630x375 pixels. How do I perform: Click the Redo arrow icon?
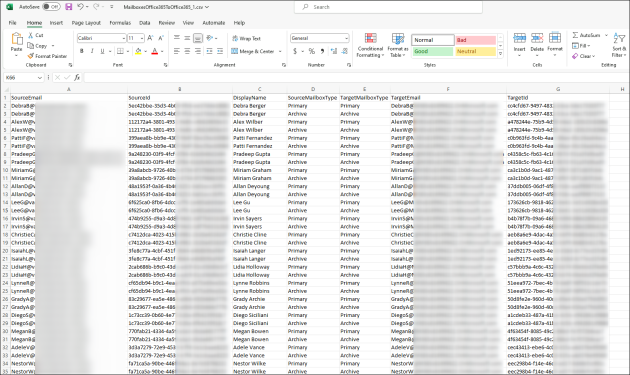pos(96,6)
